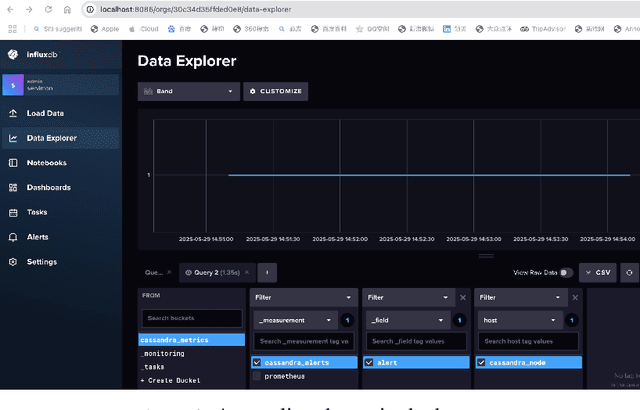Download results with CSV button
The image size is (640, 410).
(598, 272)
